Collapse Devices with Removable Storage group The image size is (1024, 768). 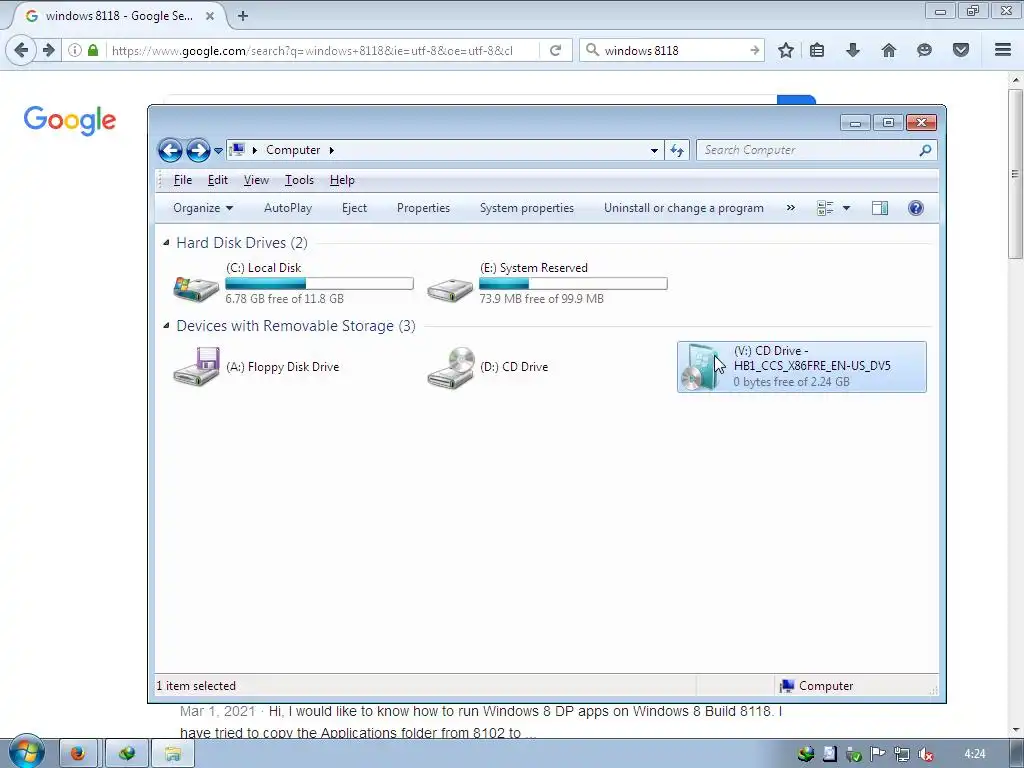click(166, 325)
